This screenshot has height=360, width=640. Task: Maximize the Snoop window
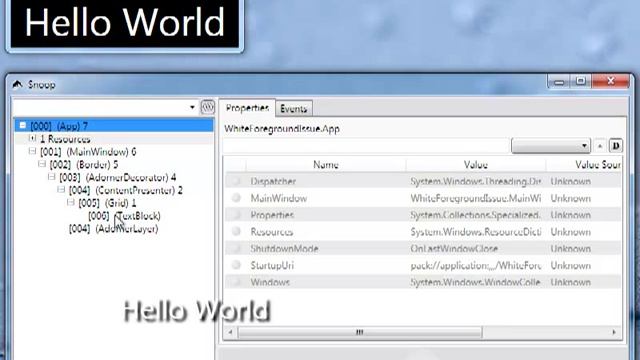(x=581, y=81)
